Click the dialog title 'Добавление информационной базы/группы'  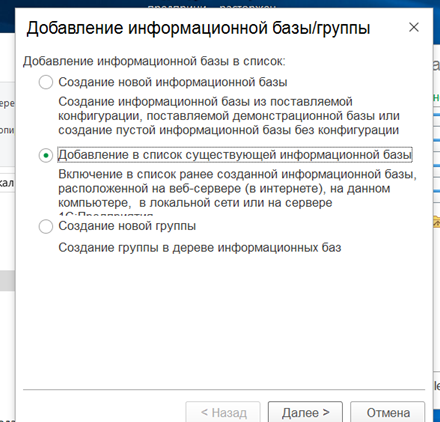coord(198,28)
